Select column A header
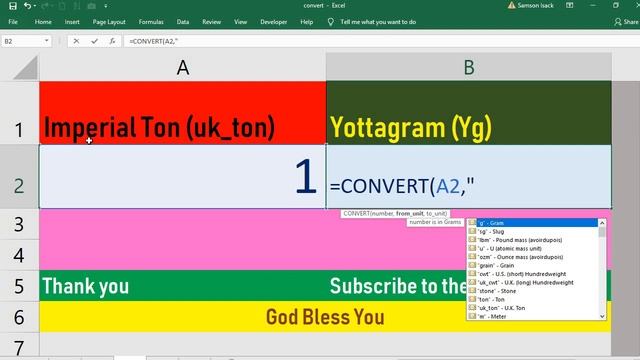 (x=183, y=67)
